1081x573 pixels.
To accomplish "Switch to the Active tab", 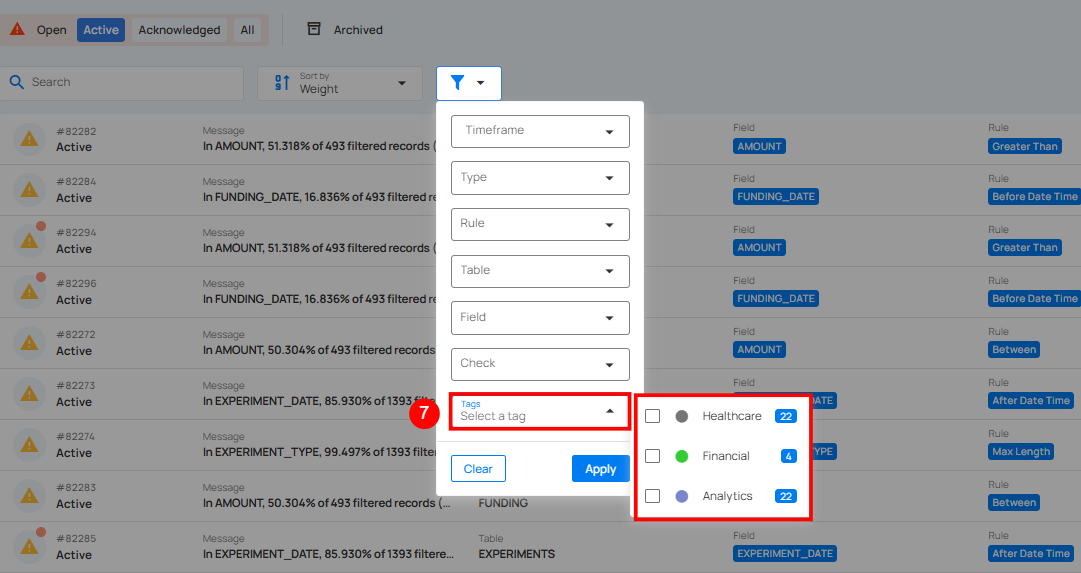I will pyautogui.click(x=101, y=30).
